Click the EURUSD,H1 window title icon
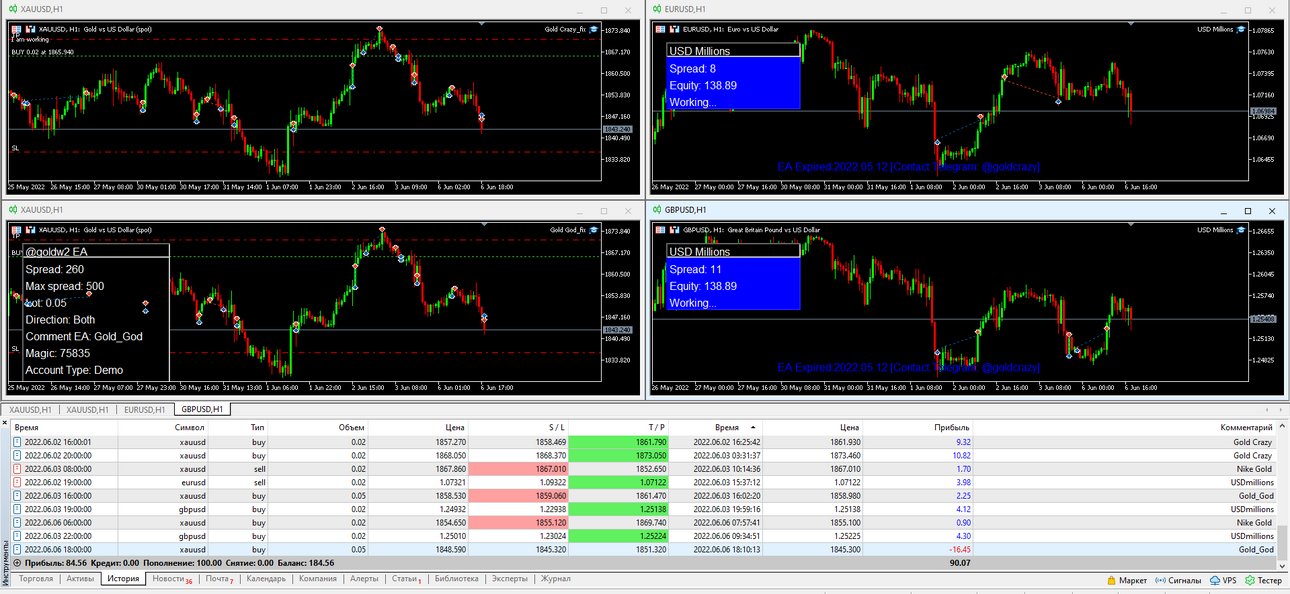This screenshot has height=594, width=1290. [658, 9]
